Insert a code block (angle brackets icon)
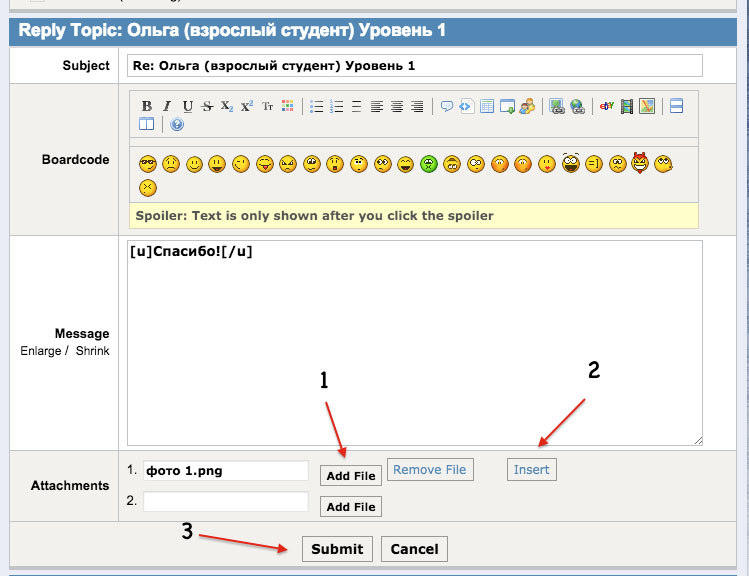 click(467, 106)
